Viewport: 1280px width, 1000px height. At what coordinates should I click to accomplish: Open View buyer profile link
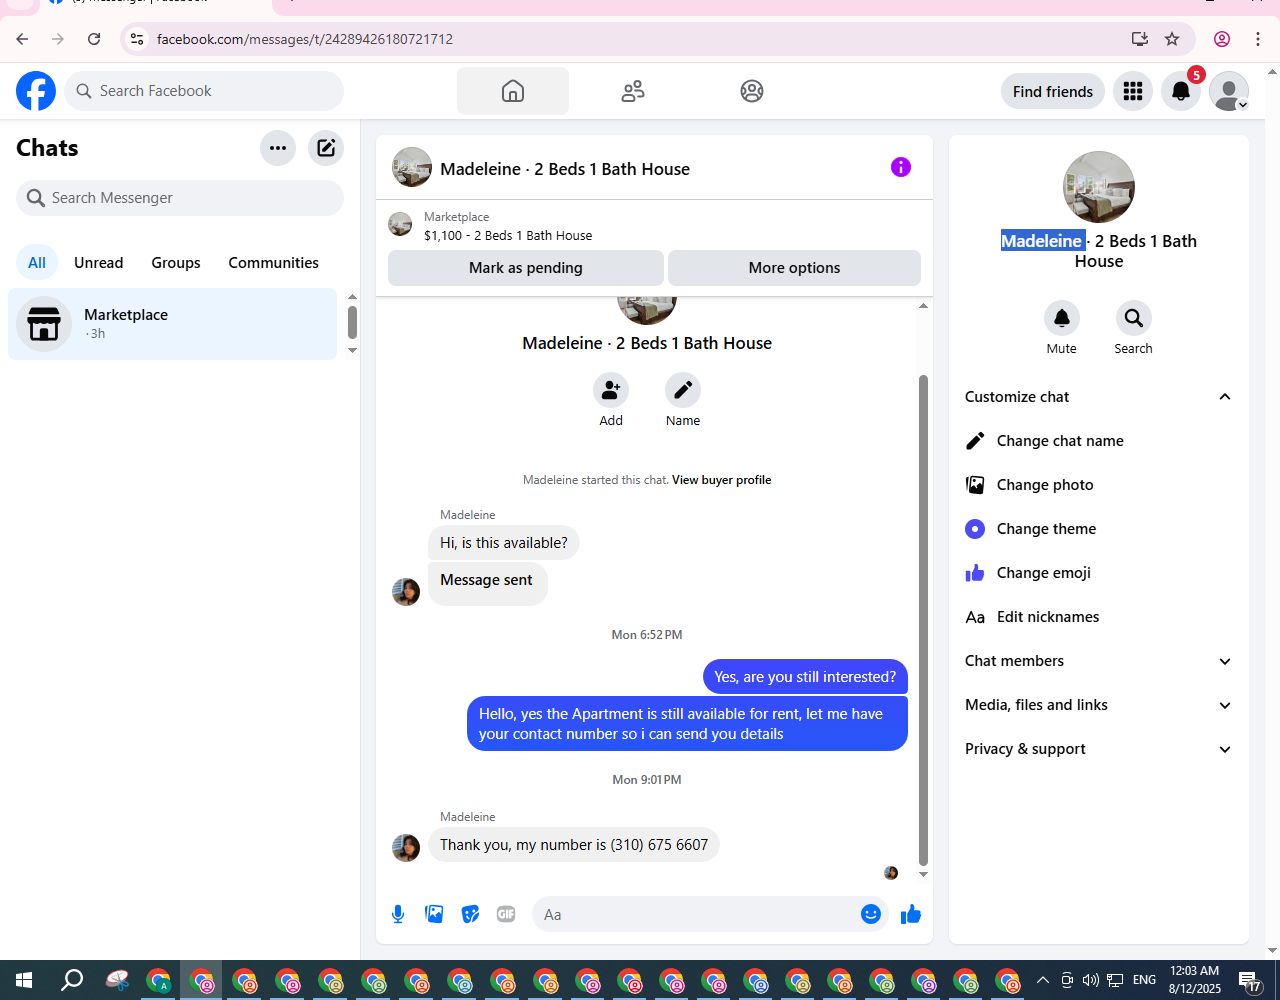721,480
